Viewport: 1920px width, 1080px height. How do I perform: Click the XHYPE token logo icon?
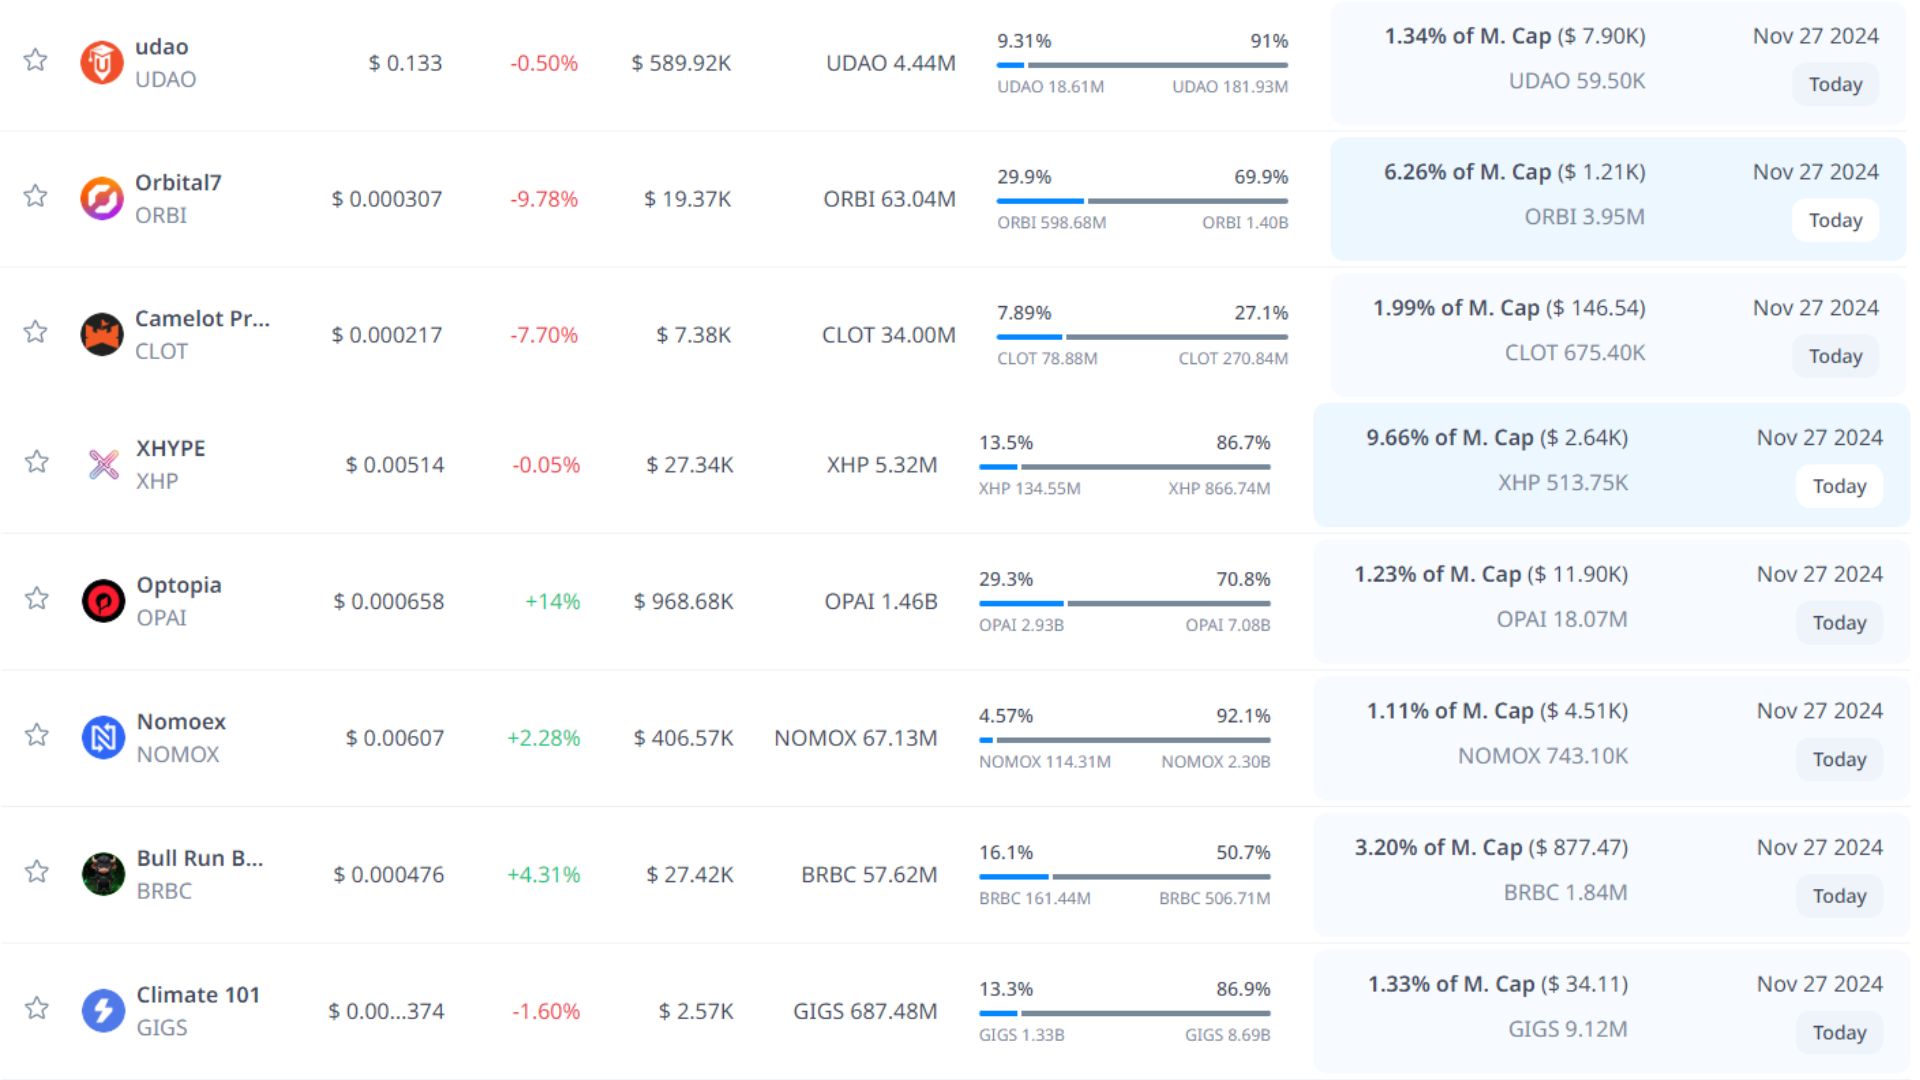coord(103,464)
